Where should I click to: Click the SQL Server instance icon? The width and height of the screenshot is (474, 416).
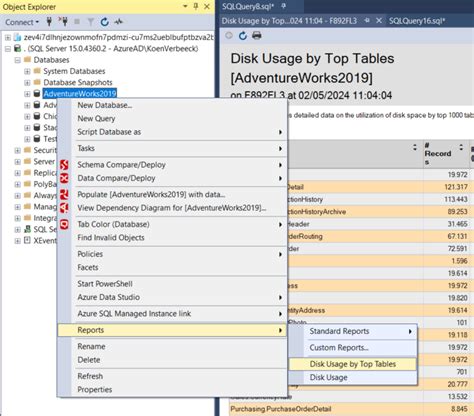pyautogui.click(x=17, y=49)
